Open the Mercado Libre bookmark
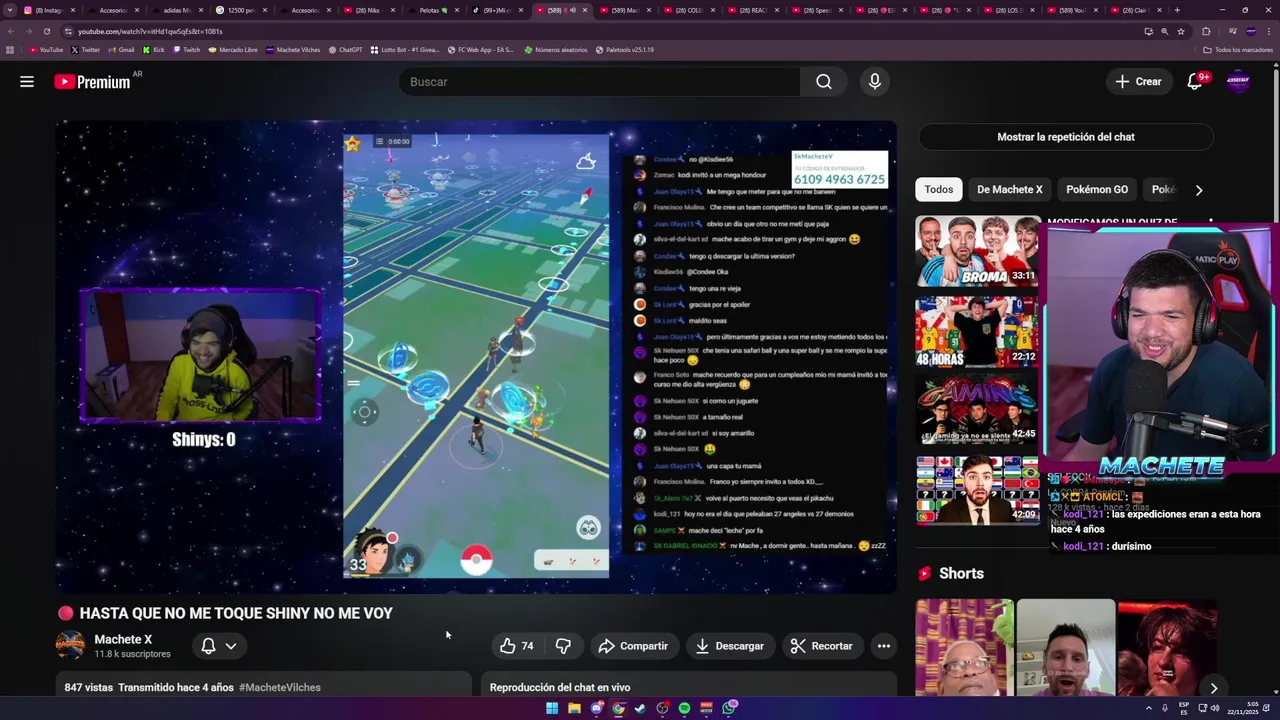The image size is (1280, 720). [x=233, y=50]
